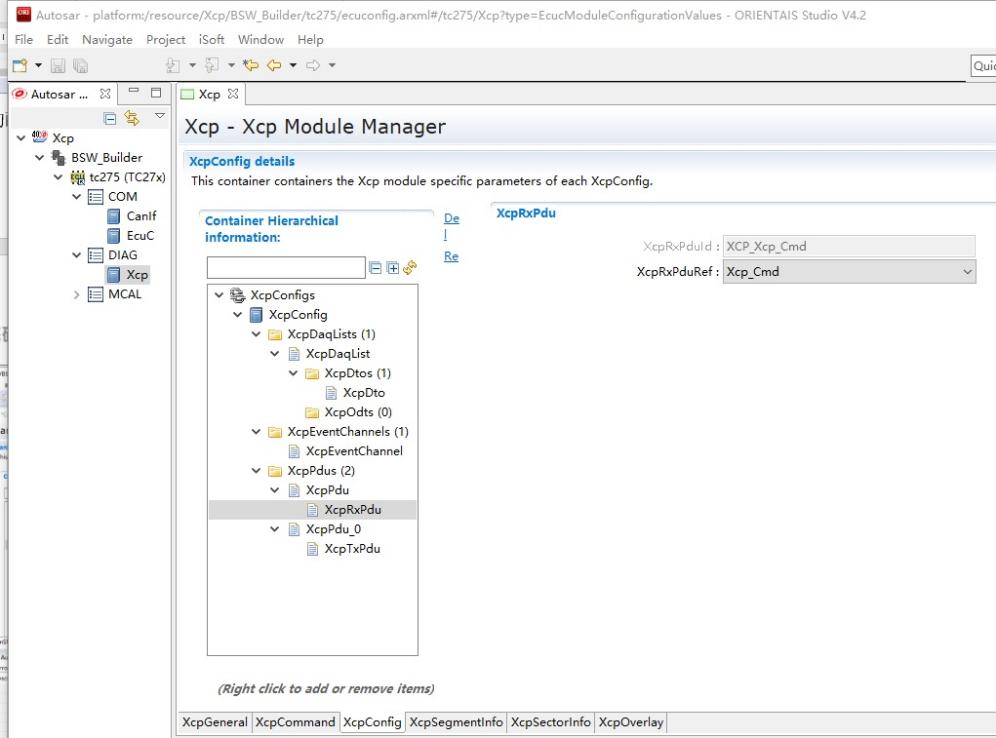Switch to the XcpSegmentInfo tab
The height and width of the screenshot is (738, 996).
(x=456, y=722)
